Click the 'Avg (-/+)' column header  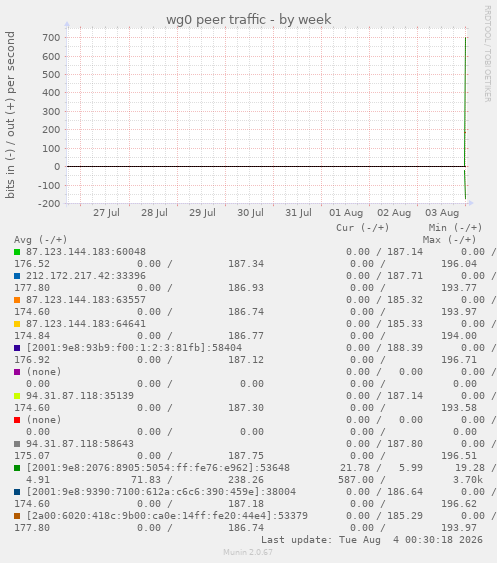[x=41, y=240]
